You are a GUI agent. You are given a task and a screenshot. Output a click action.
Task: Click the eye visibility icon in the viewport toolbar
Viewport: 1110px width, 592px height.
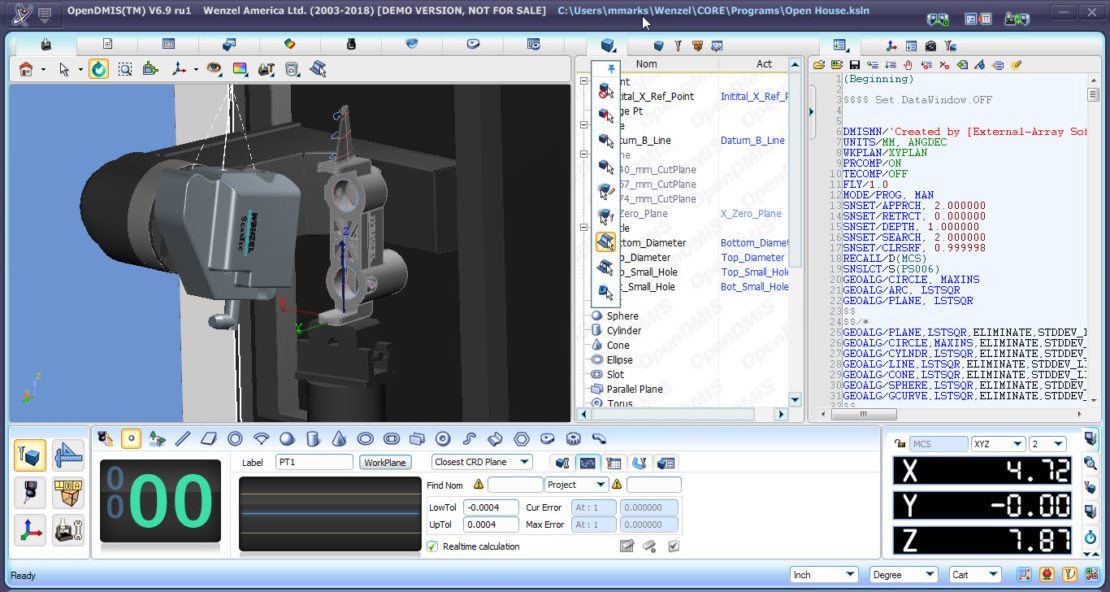coord(215,69)
